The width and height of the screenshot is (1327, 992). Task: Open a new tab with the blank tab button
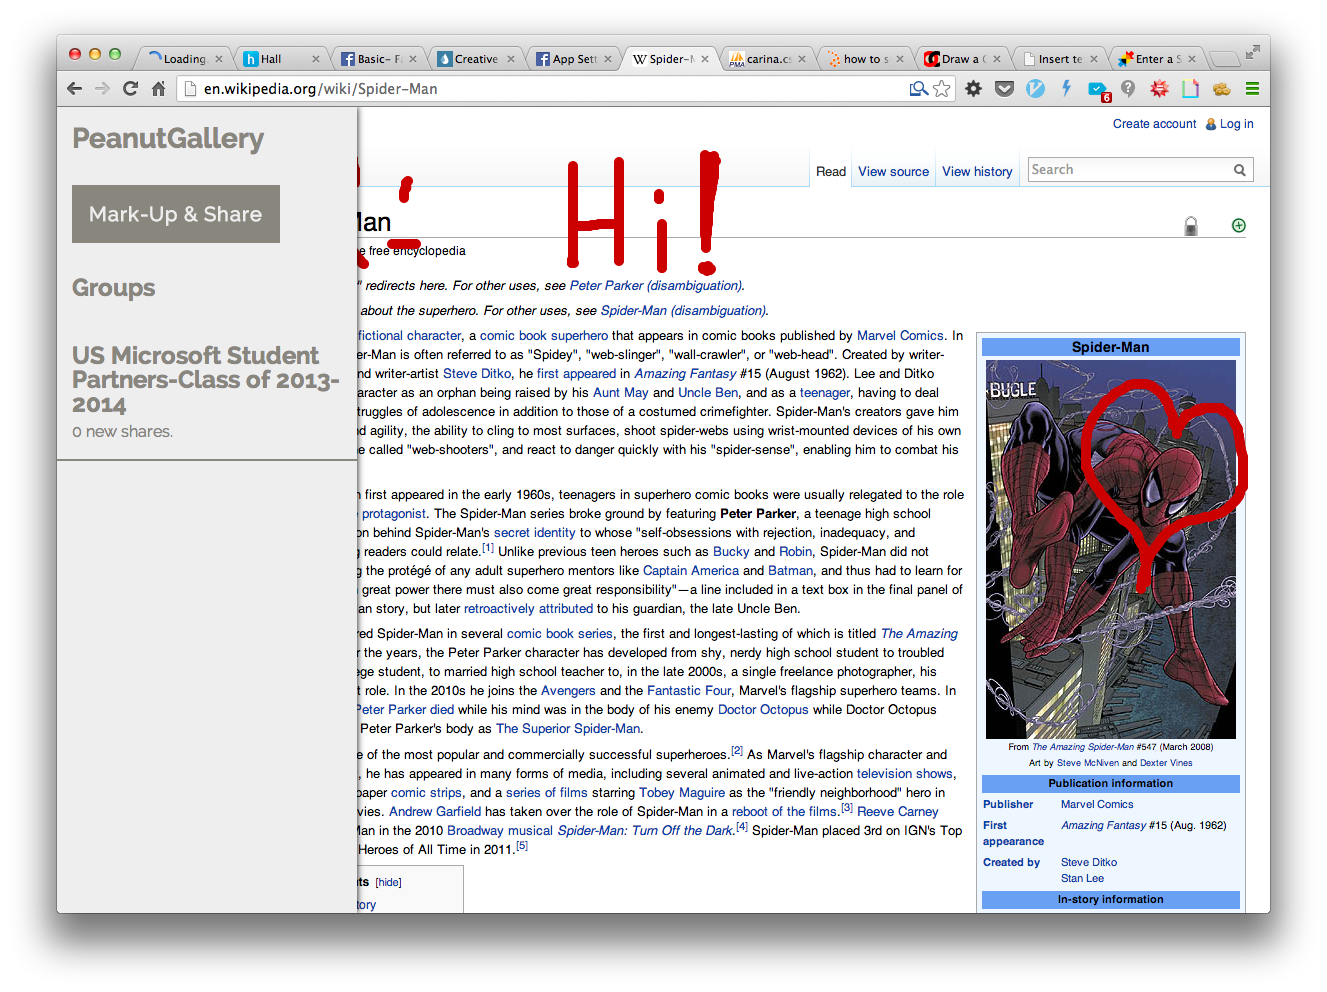tap(1224, 59)
